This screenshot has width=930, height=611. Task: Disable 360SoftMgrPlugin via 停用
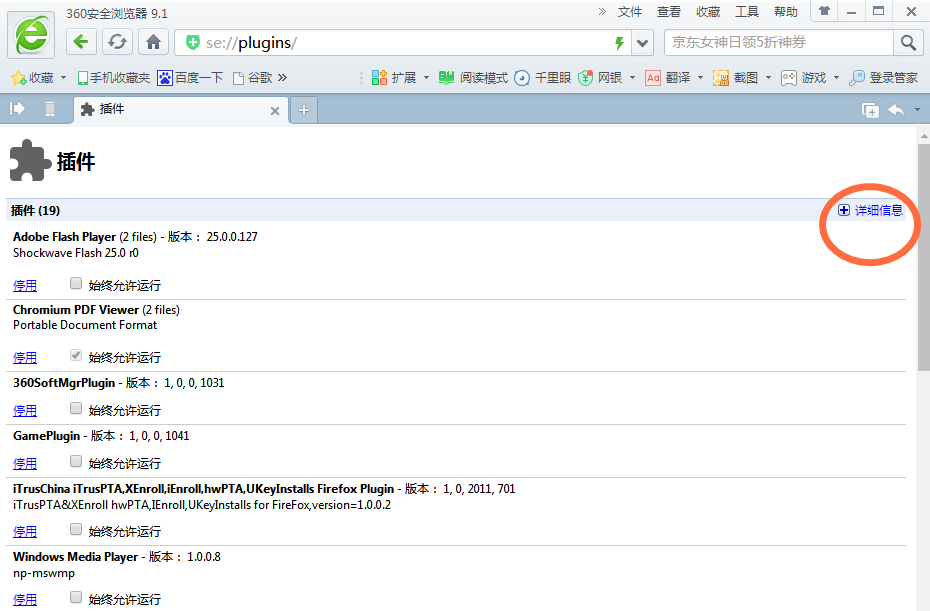tap(25, 410)
